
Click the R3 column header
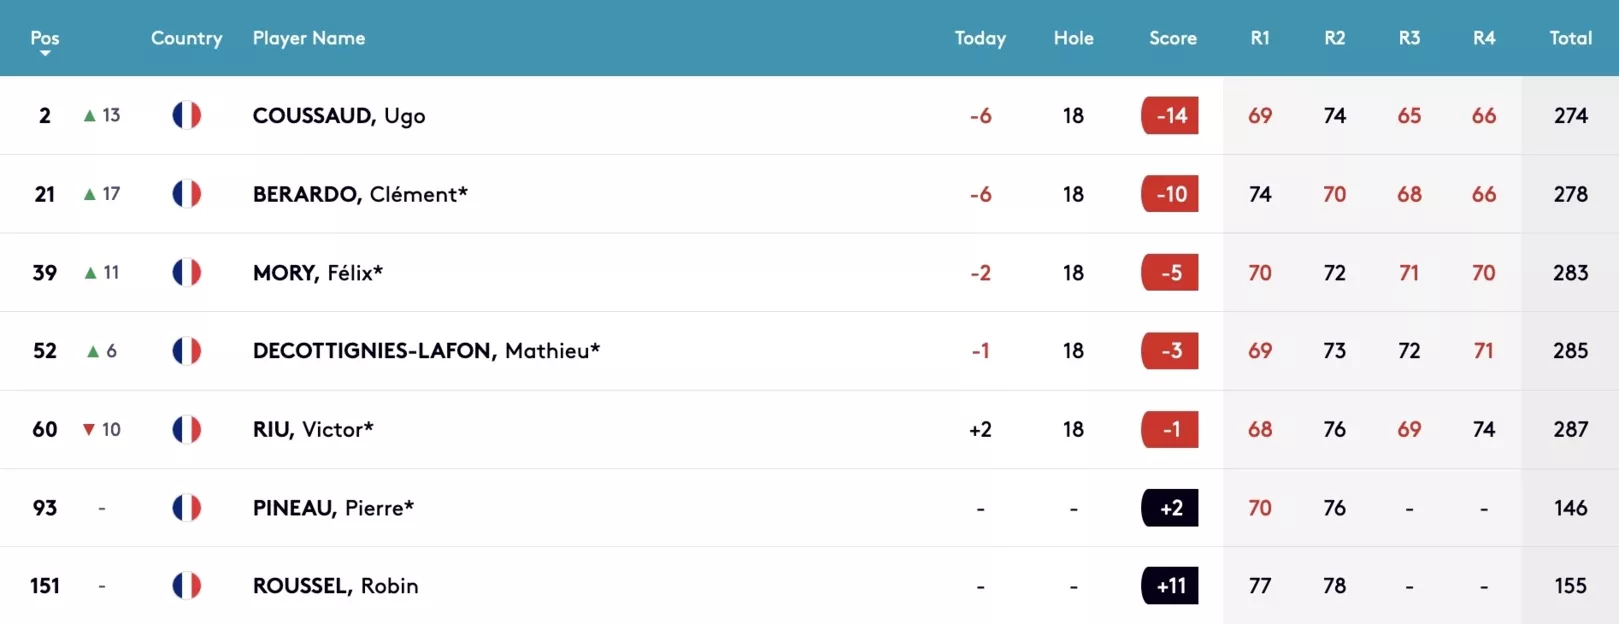1409,38
